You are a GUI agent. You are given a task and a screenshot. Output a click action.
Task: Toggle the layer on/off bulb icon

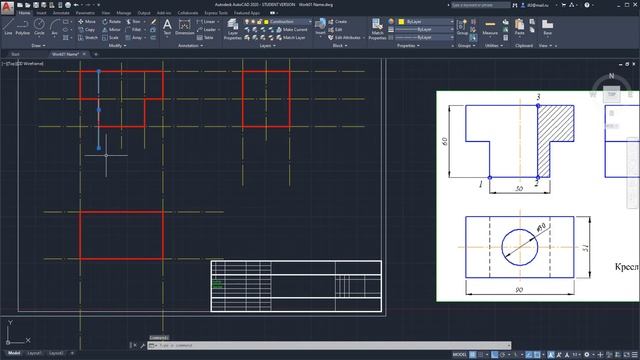(247, 22)
